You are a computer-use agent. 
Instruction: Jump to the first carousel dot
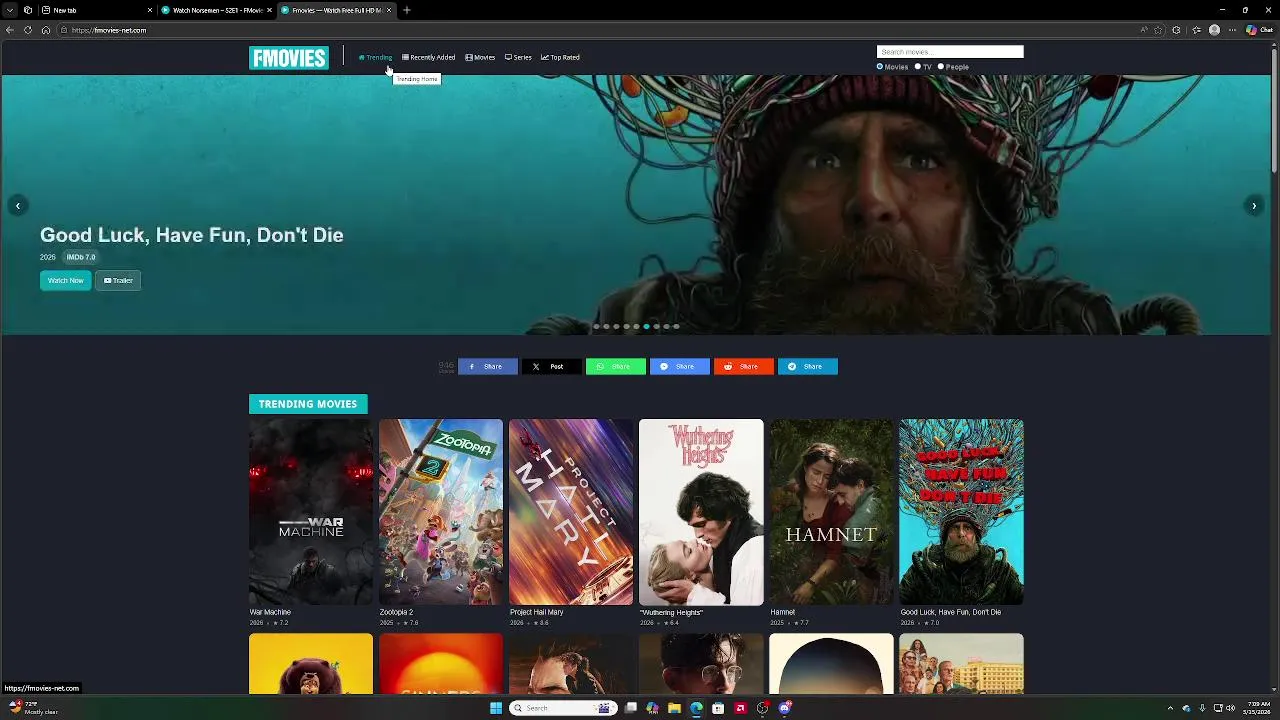coord(596,326)
